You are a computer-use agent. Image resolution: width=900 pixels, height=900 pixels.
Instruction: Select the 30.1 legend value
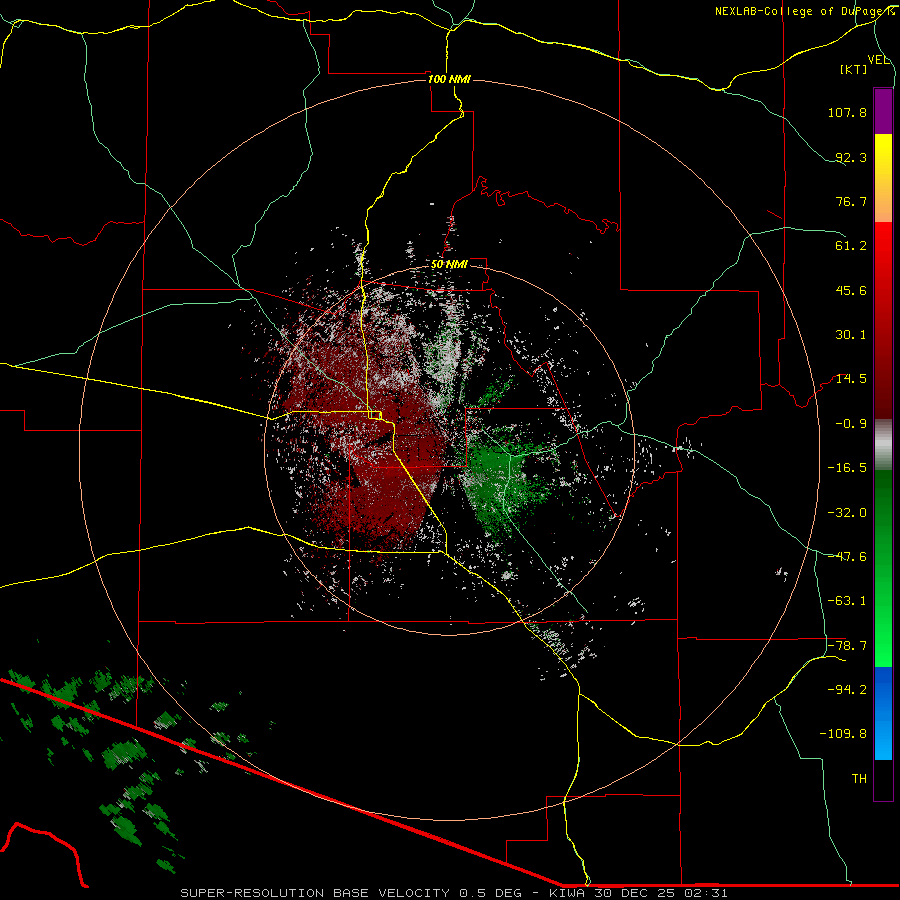point(851,335)
